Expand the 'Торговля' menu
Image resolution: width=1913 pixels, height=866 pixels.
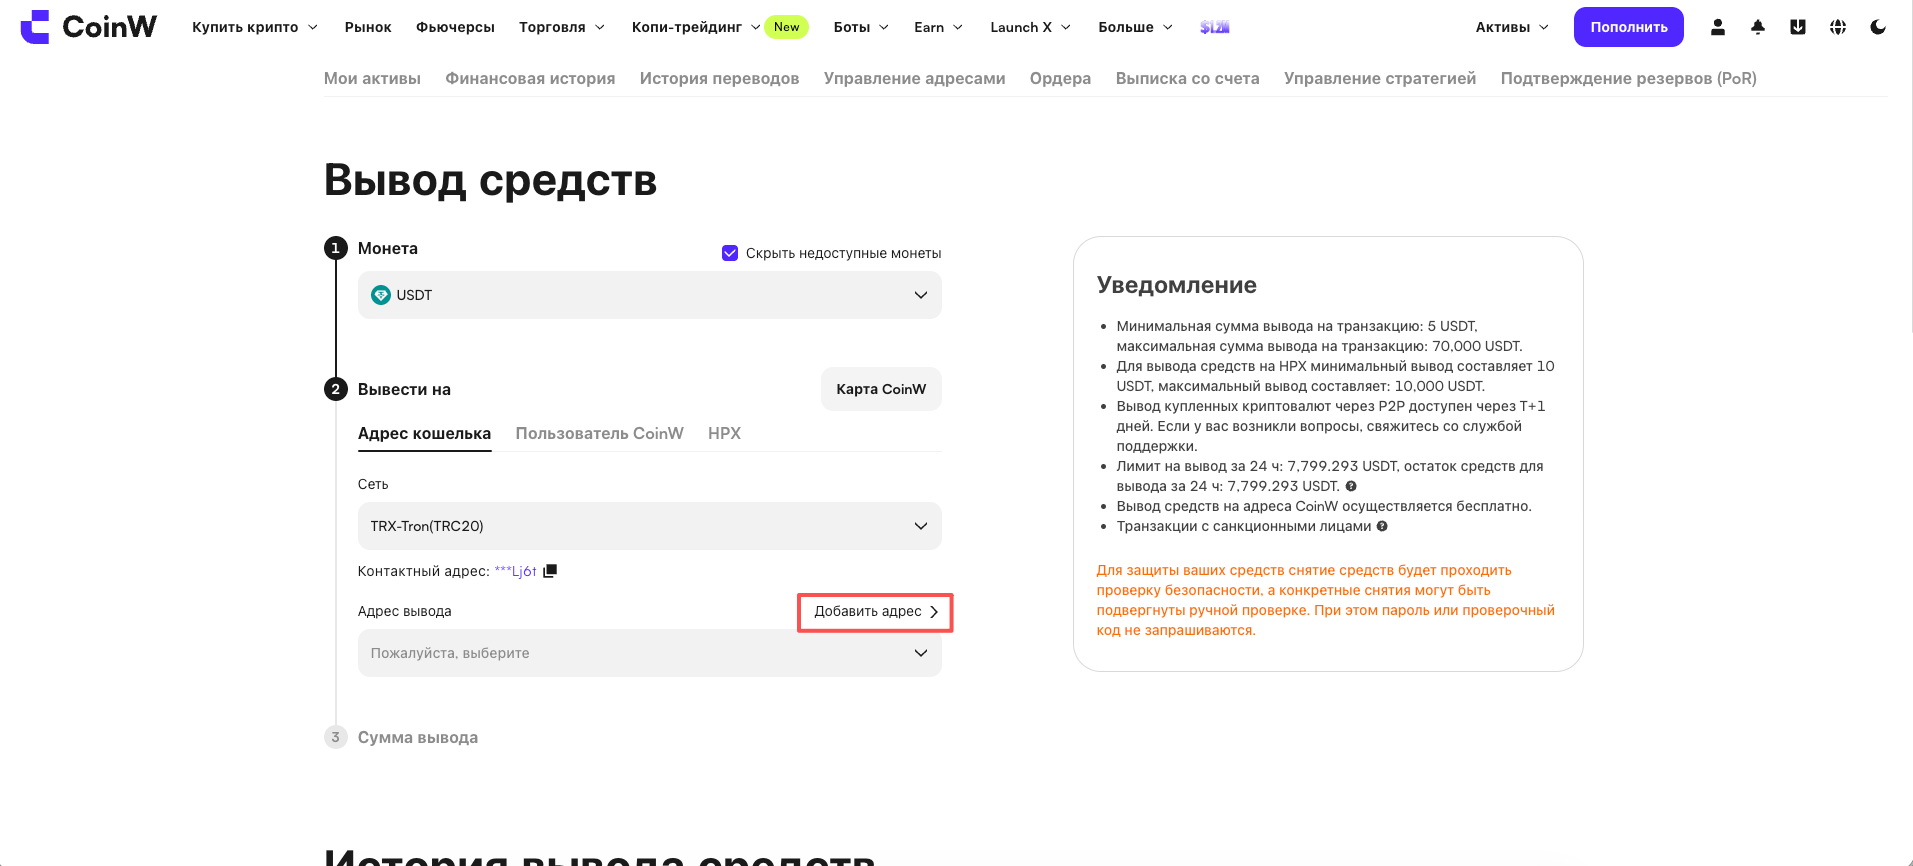pyautogui.click(x=562, y=27)
